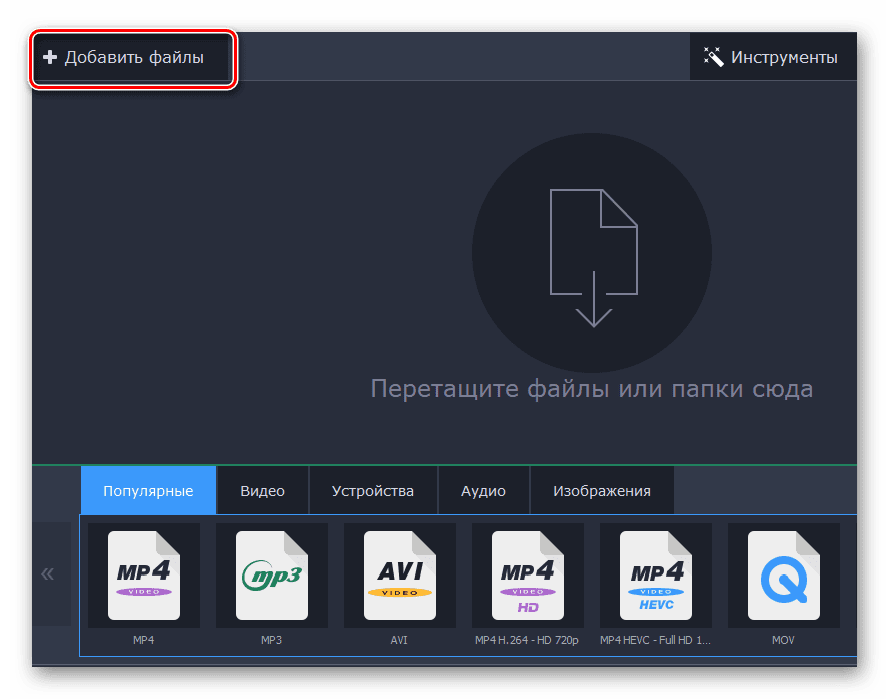Choose the MP3 audio format icon
The width and height of the screenshot is (889, 699).
(x=272, y=576)
